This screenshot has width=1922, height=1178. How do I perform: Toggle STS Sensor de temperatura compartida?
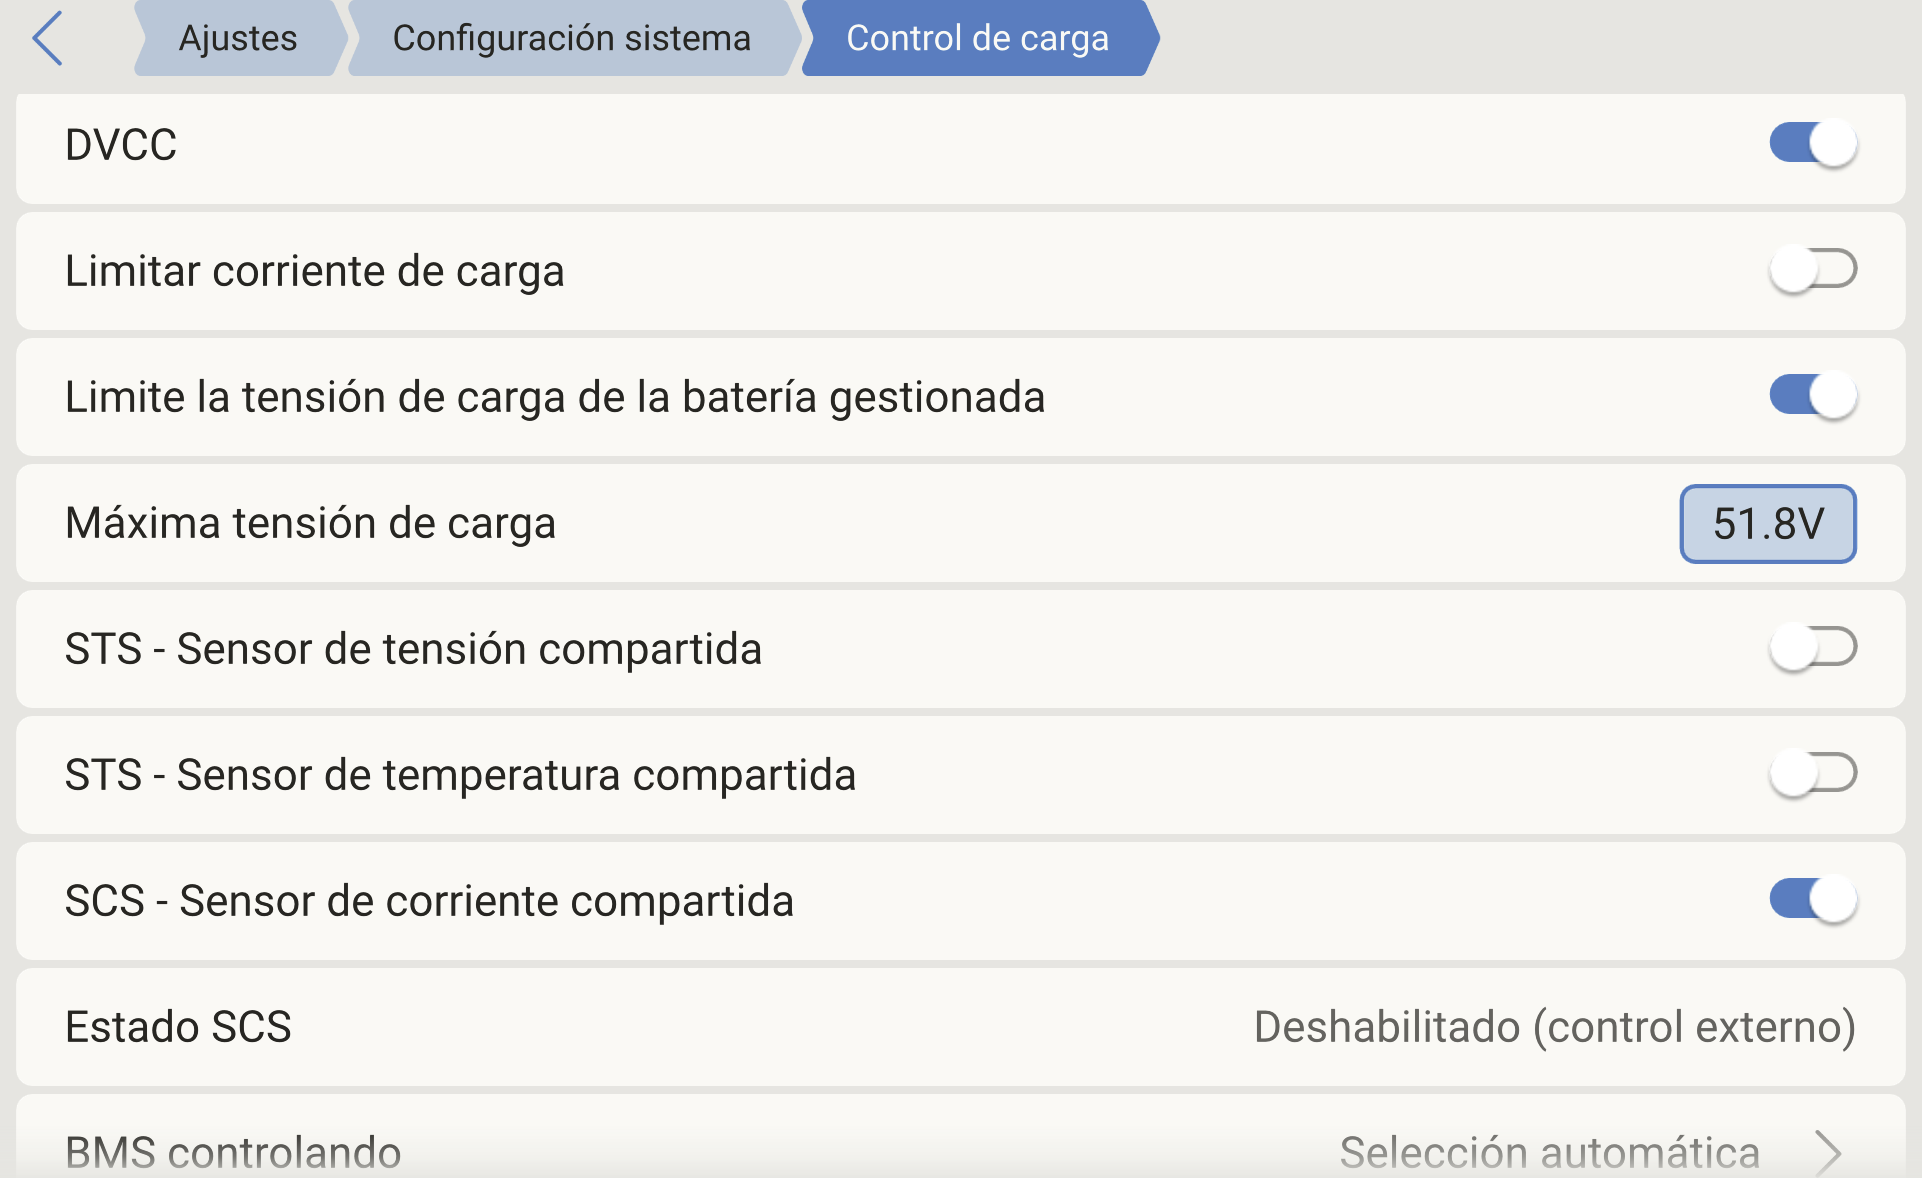(1813, 773)
